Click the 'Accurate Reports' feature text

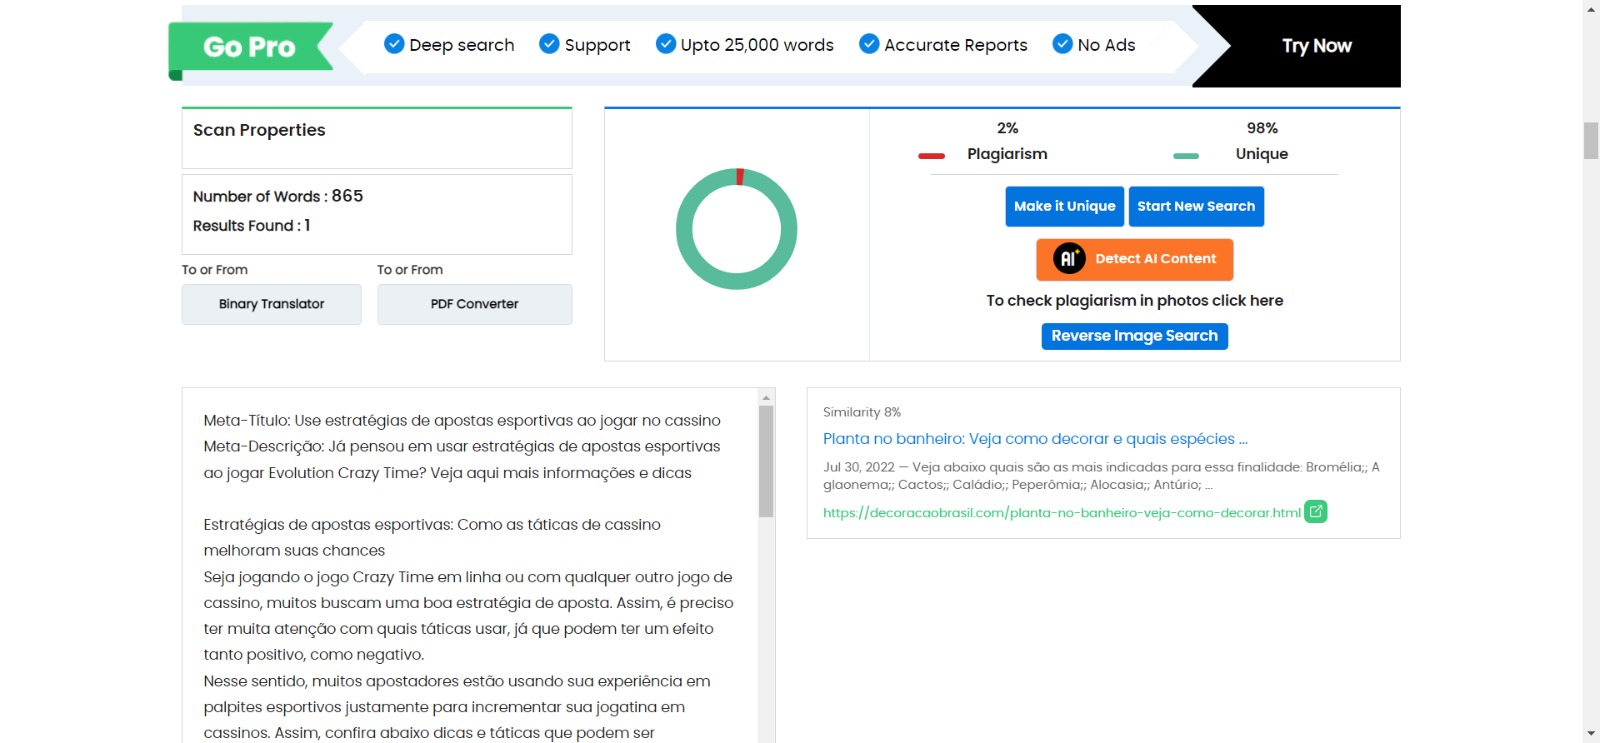click(956, 45)
